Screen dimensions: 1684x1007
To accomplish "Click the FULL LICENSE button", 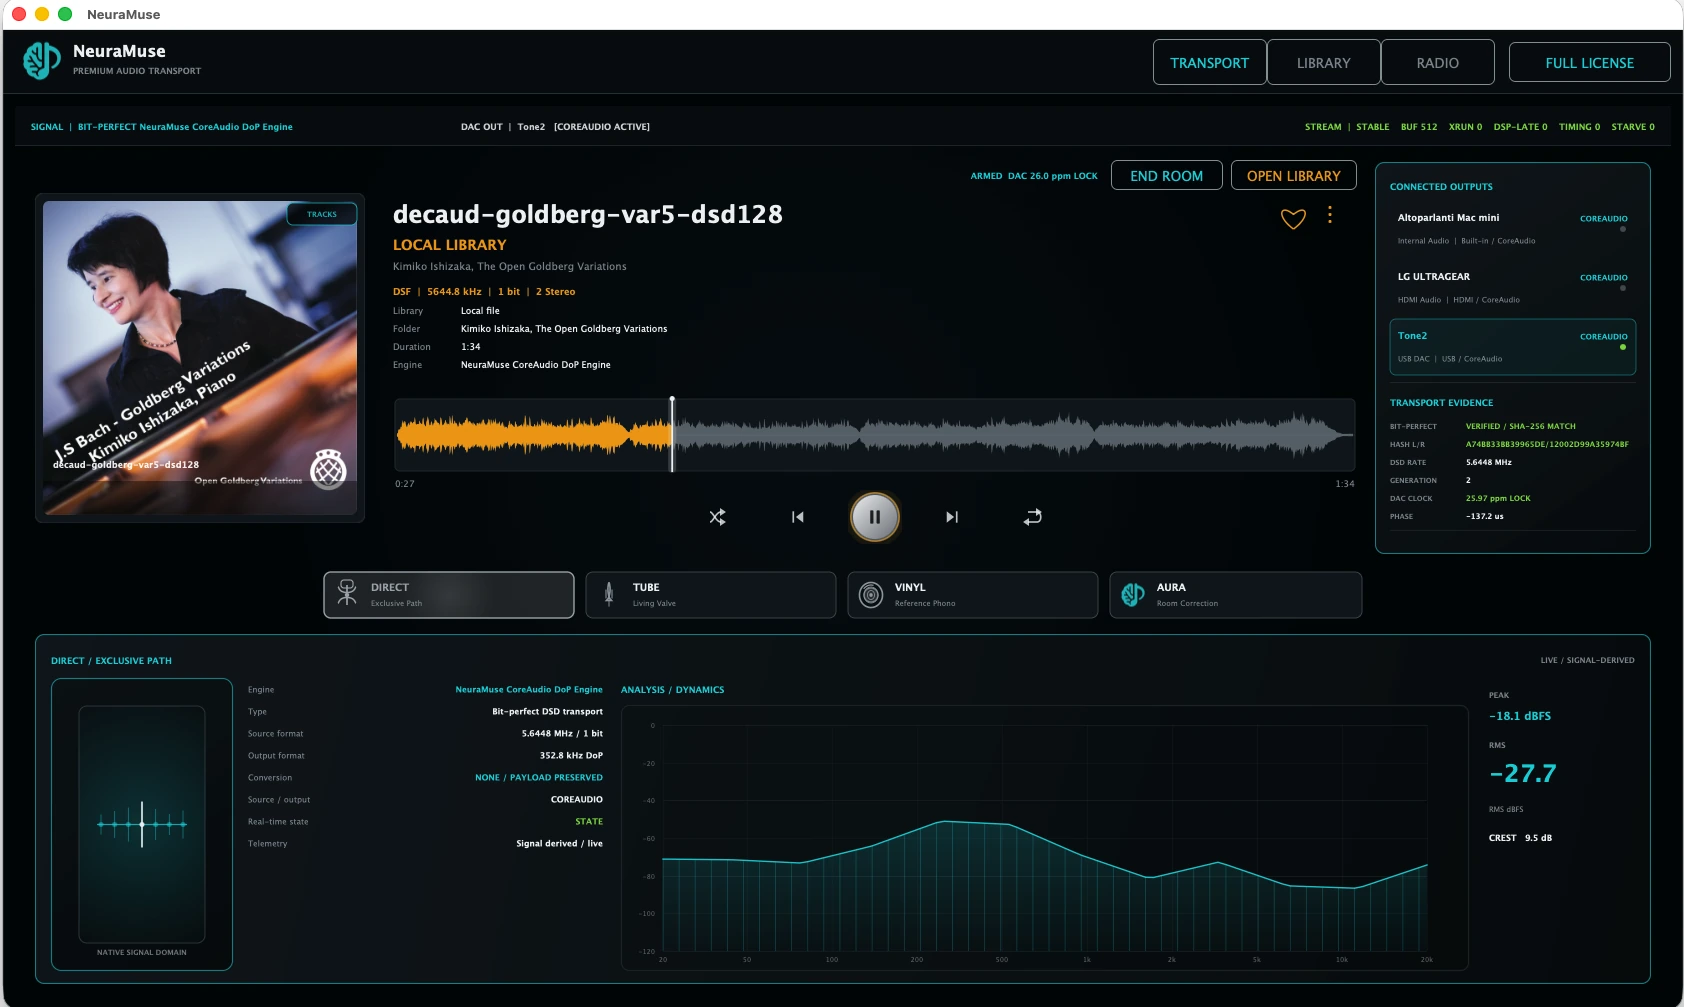I will 1590,62.
